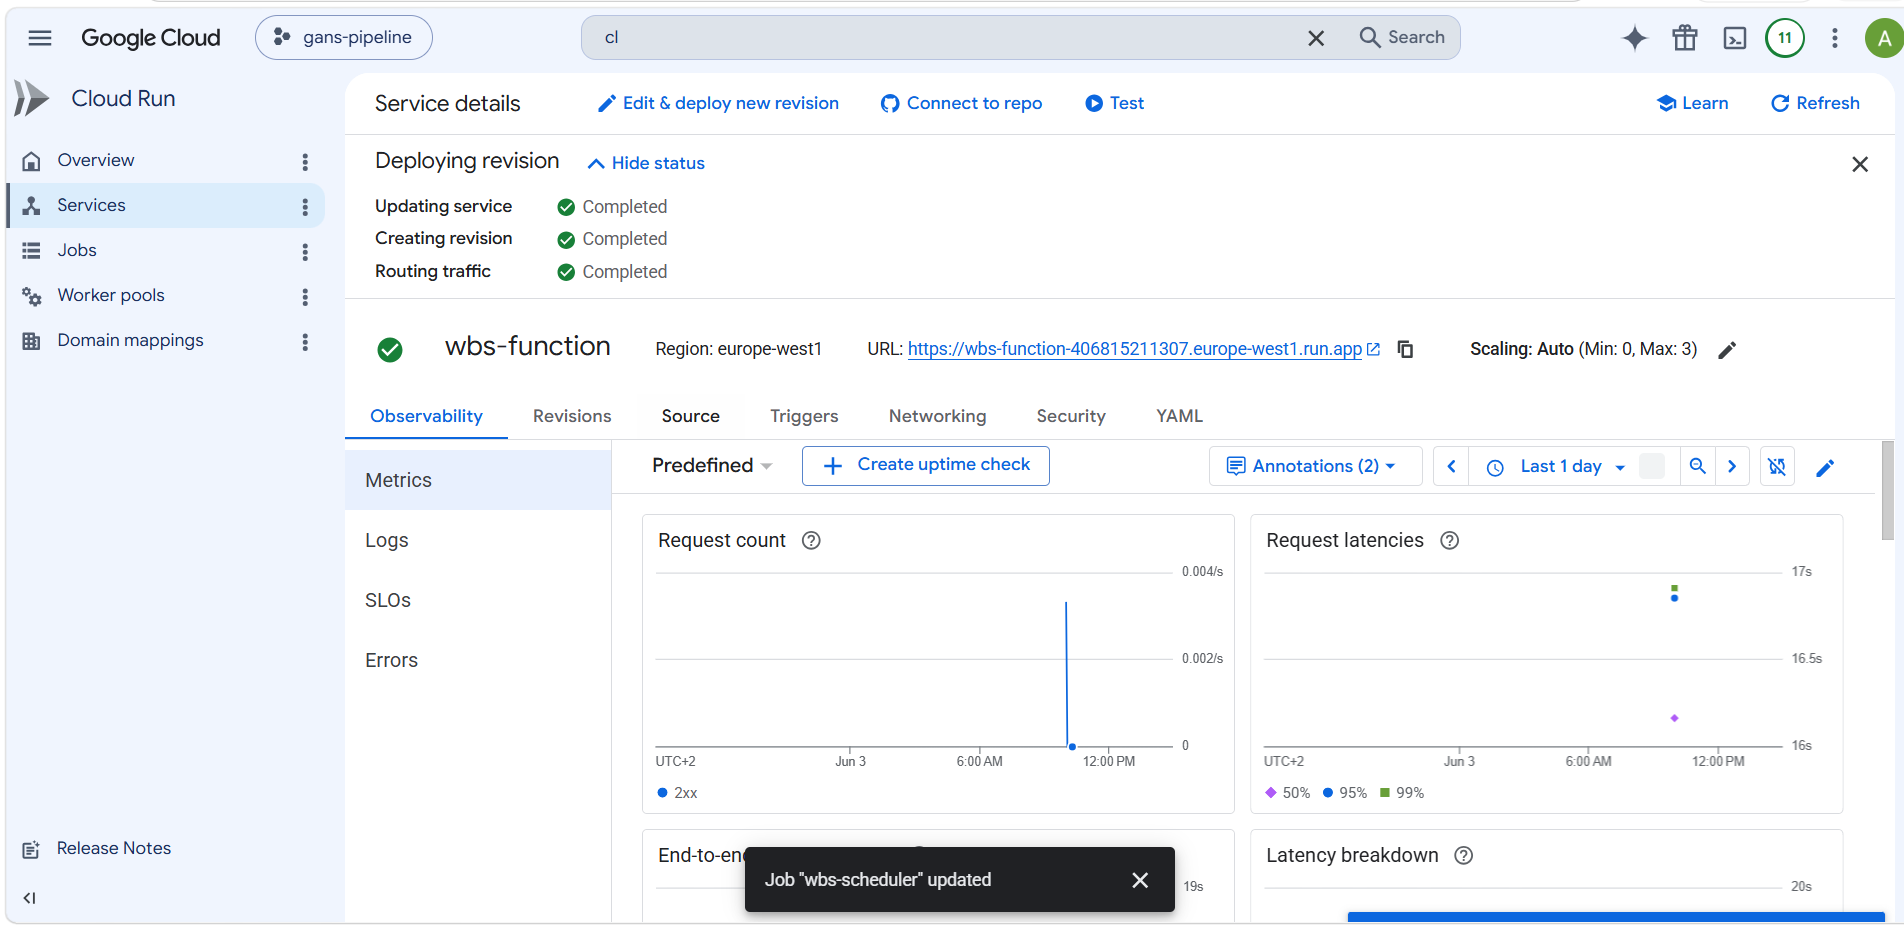Open the top bar more options menu

(1834, 38)
